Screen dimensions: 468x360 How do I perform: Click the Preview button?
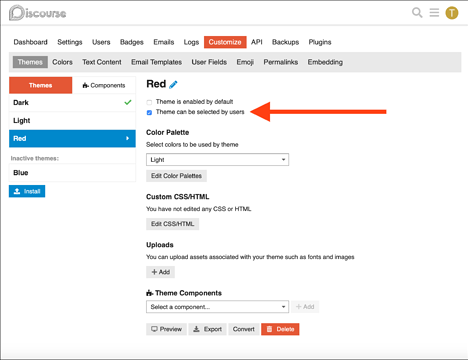point(166,329)
